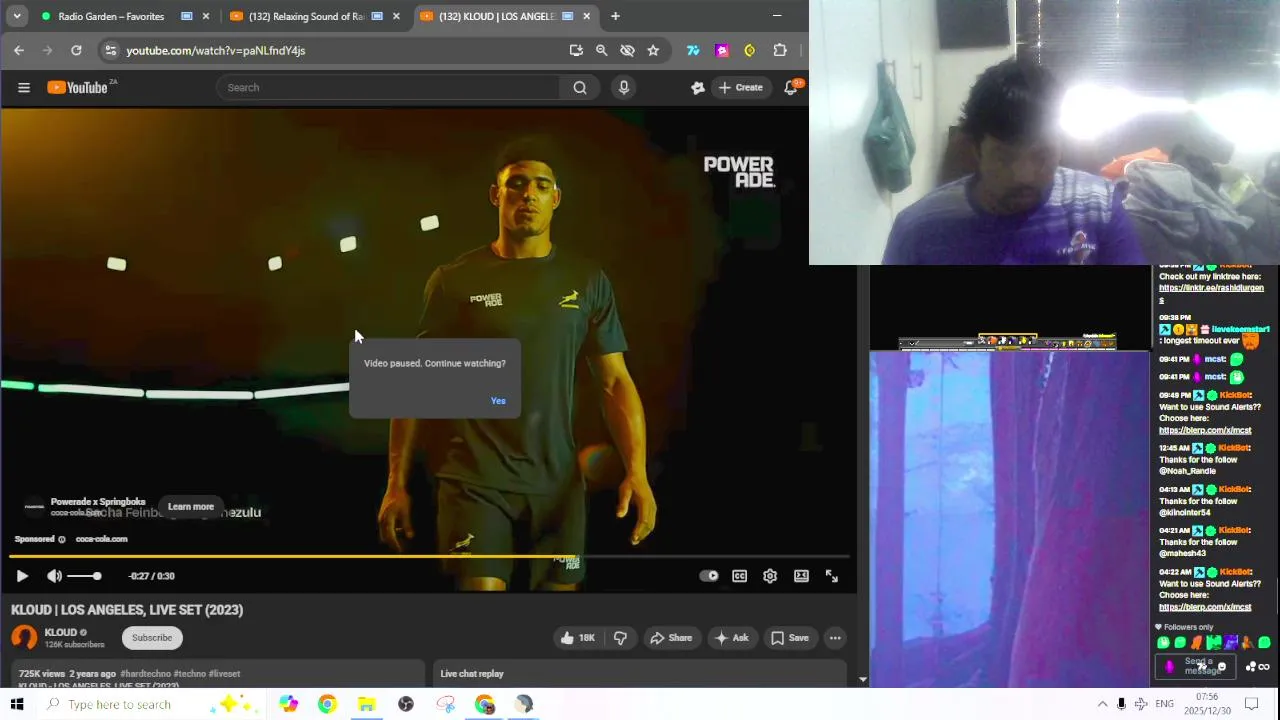
Task: Click Yes to continue watching
Action: (498, 401)
